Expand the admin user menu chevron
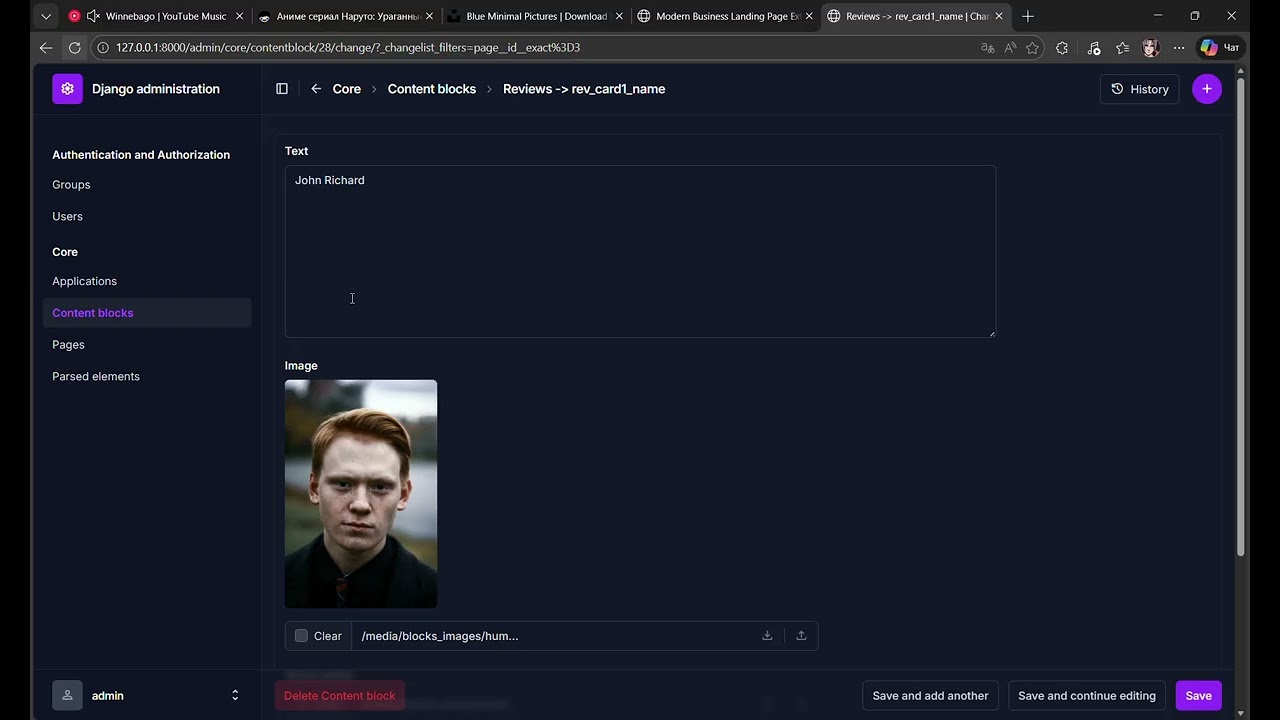The height and width of the screenshot is (720, 1280). [x=235, y=696]
